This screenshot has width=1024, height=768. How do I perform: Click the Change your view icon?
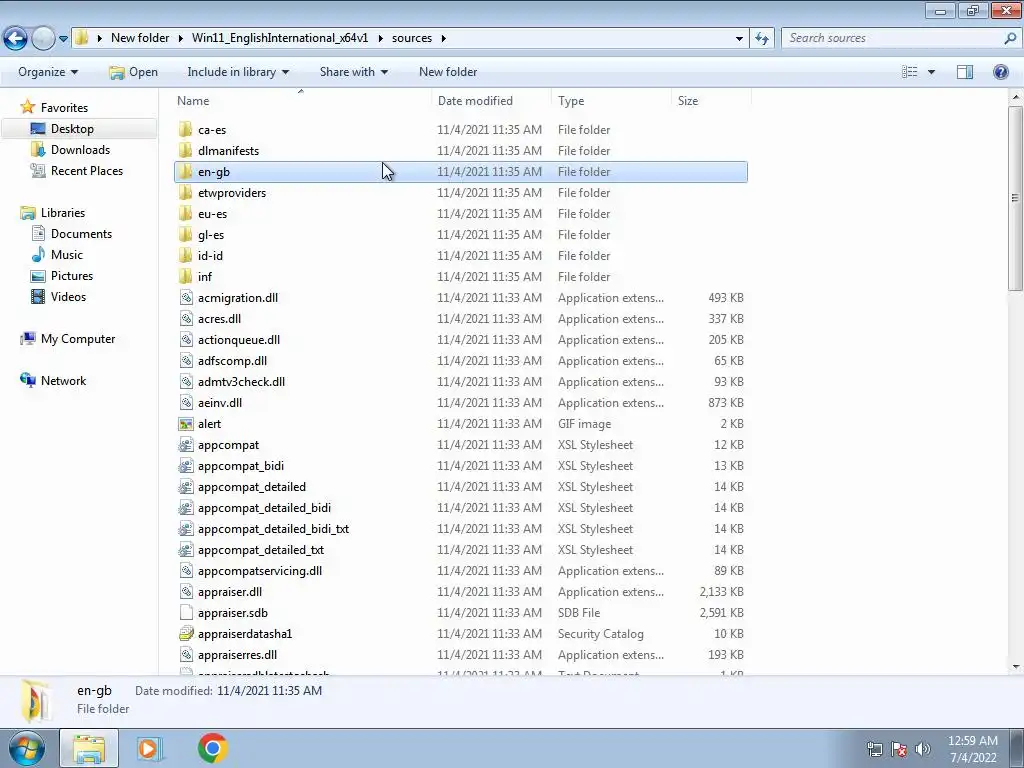coord(910,72)
